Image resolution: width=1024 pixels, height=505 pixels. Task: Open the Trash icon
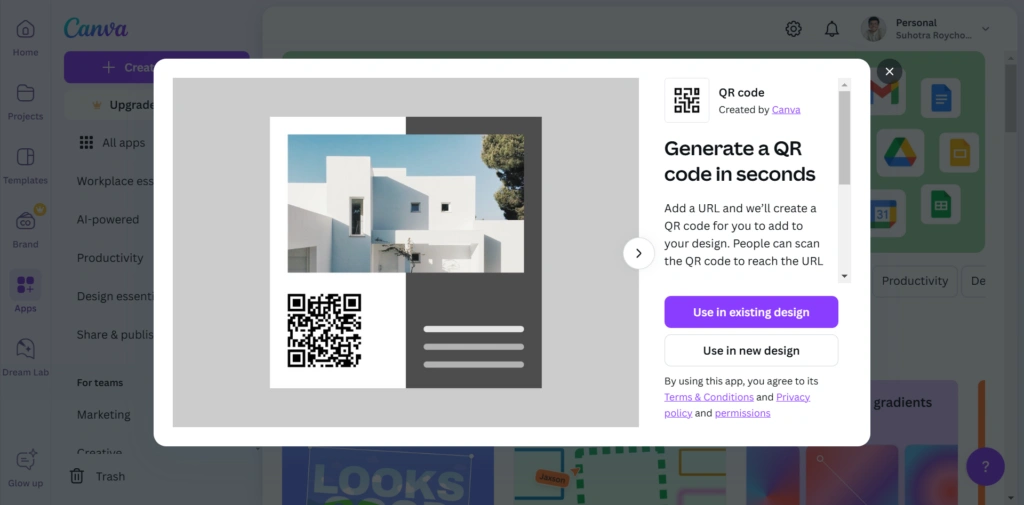pyautogui.click(x=76, y=476)
